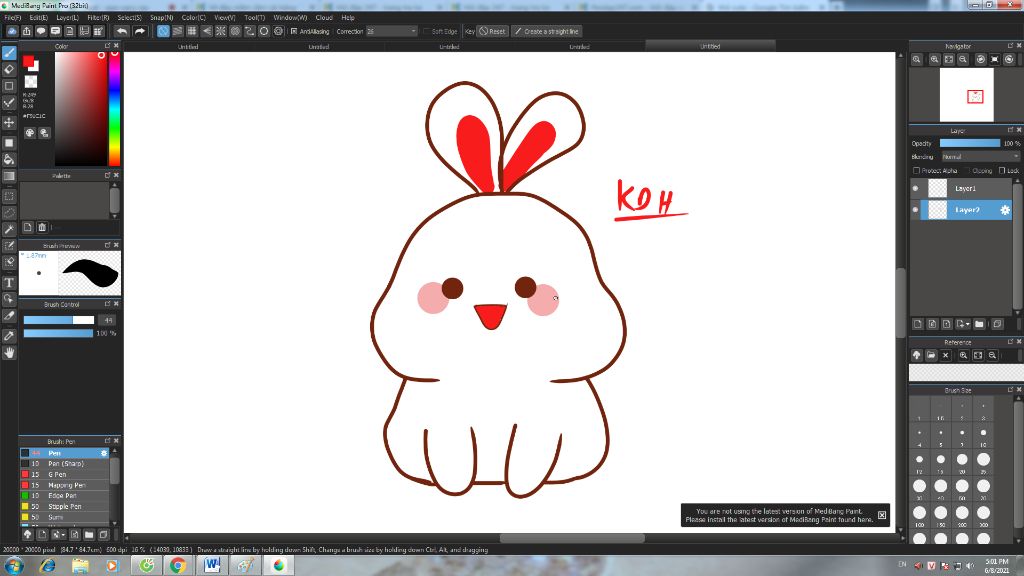Enable the layer Lock checkbox
Screen dimensions: 1024x576
pyautogui.click(x=1002, y=170)
